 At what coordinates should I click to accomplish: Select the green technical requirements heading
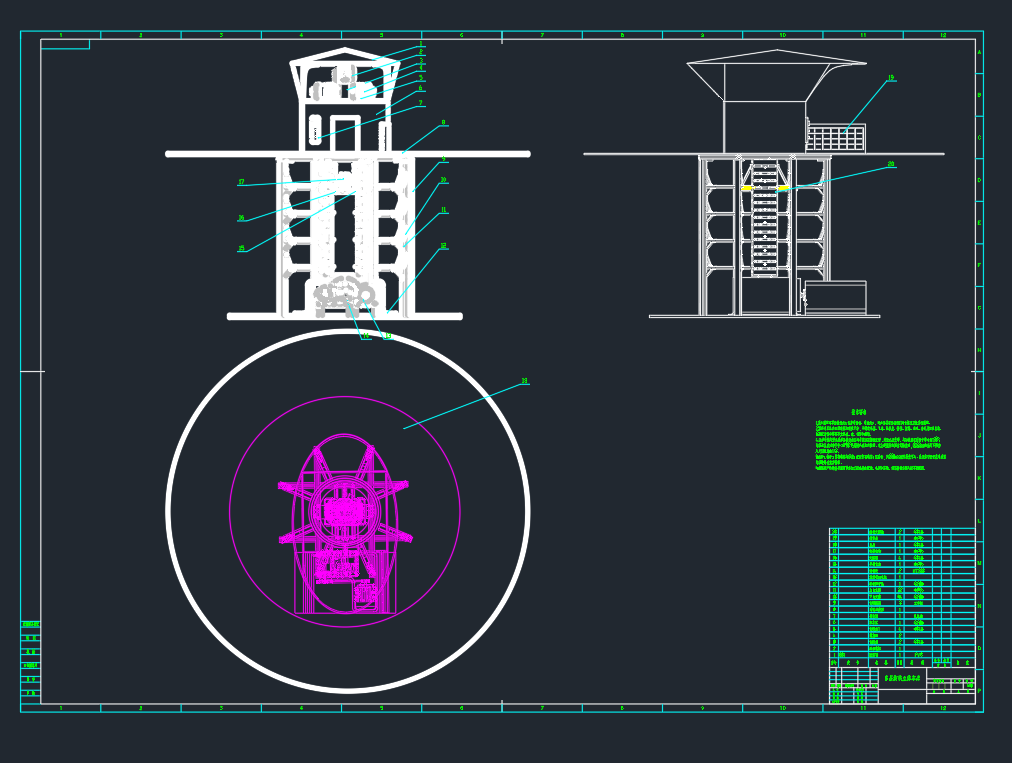click(858, 412)
